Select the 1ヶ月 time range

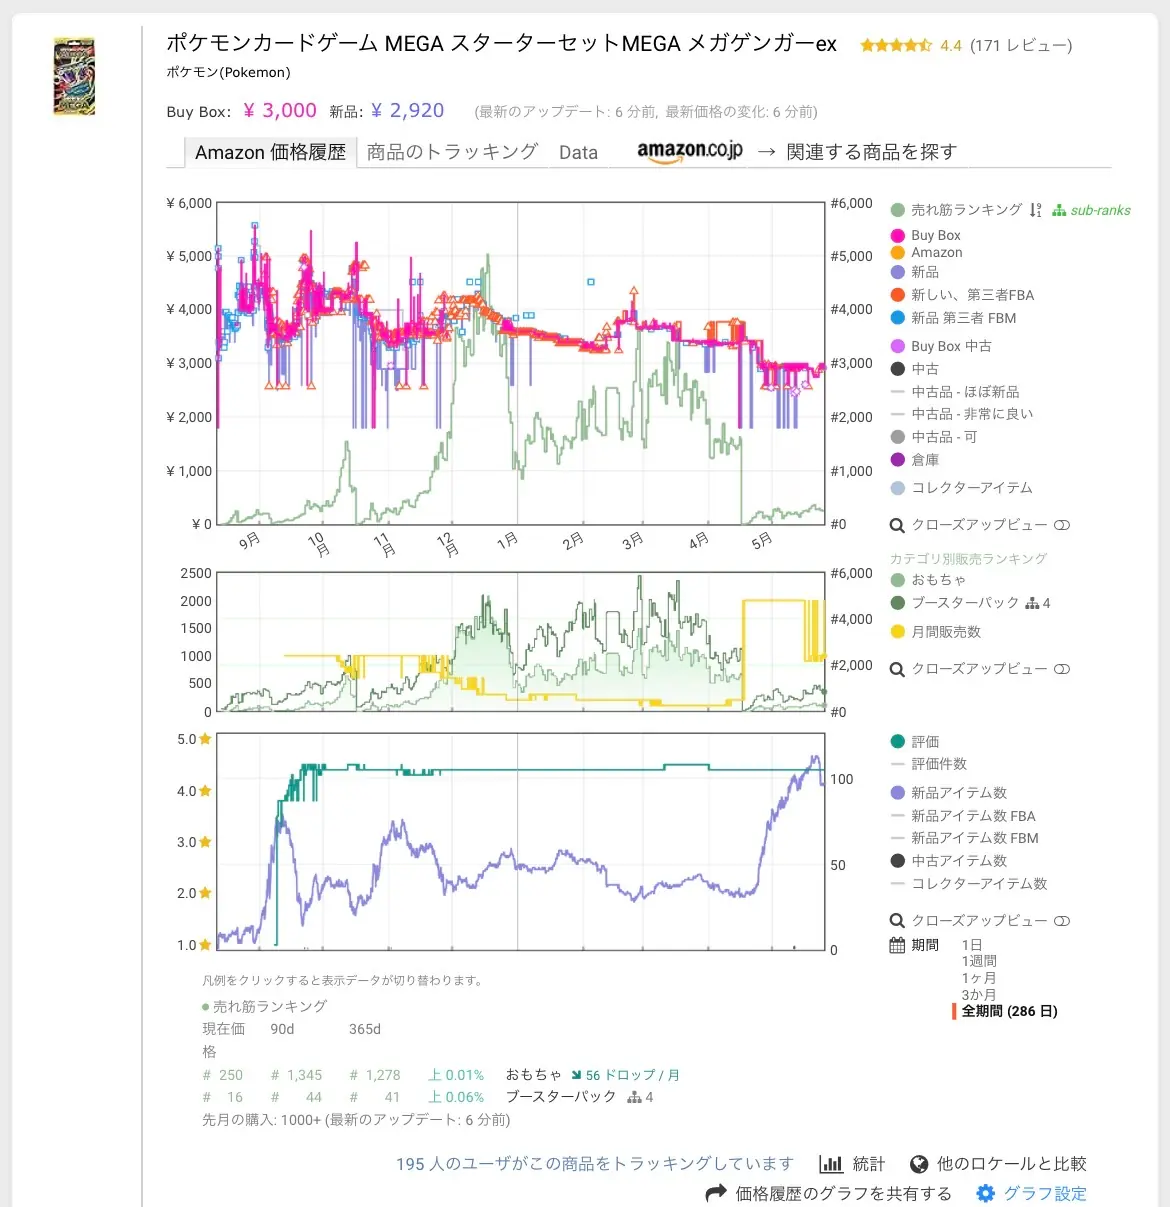pyautogui.click(x=979, y=978)
